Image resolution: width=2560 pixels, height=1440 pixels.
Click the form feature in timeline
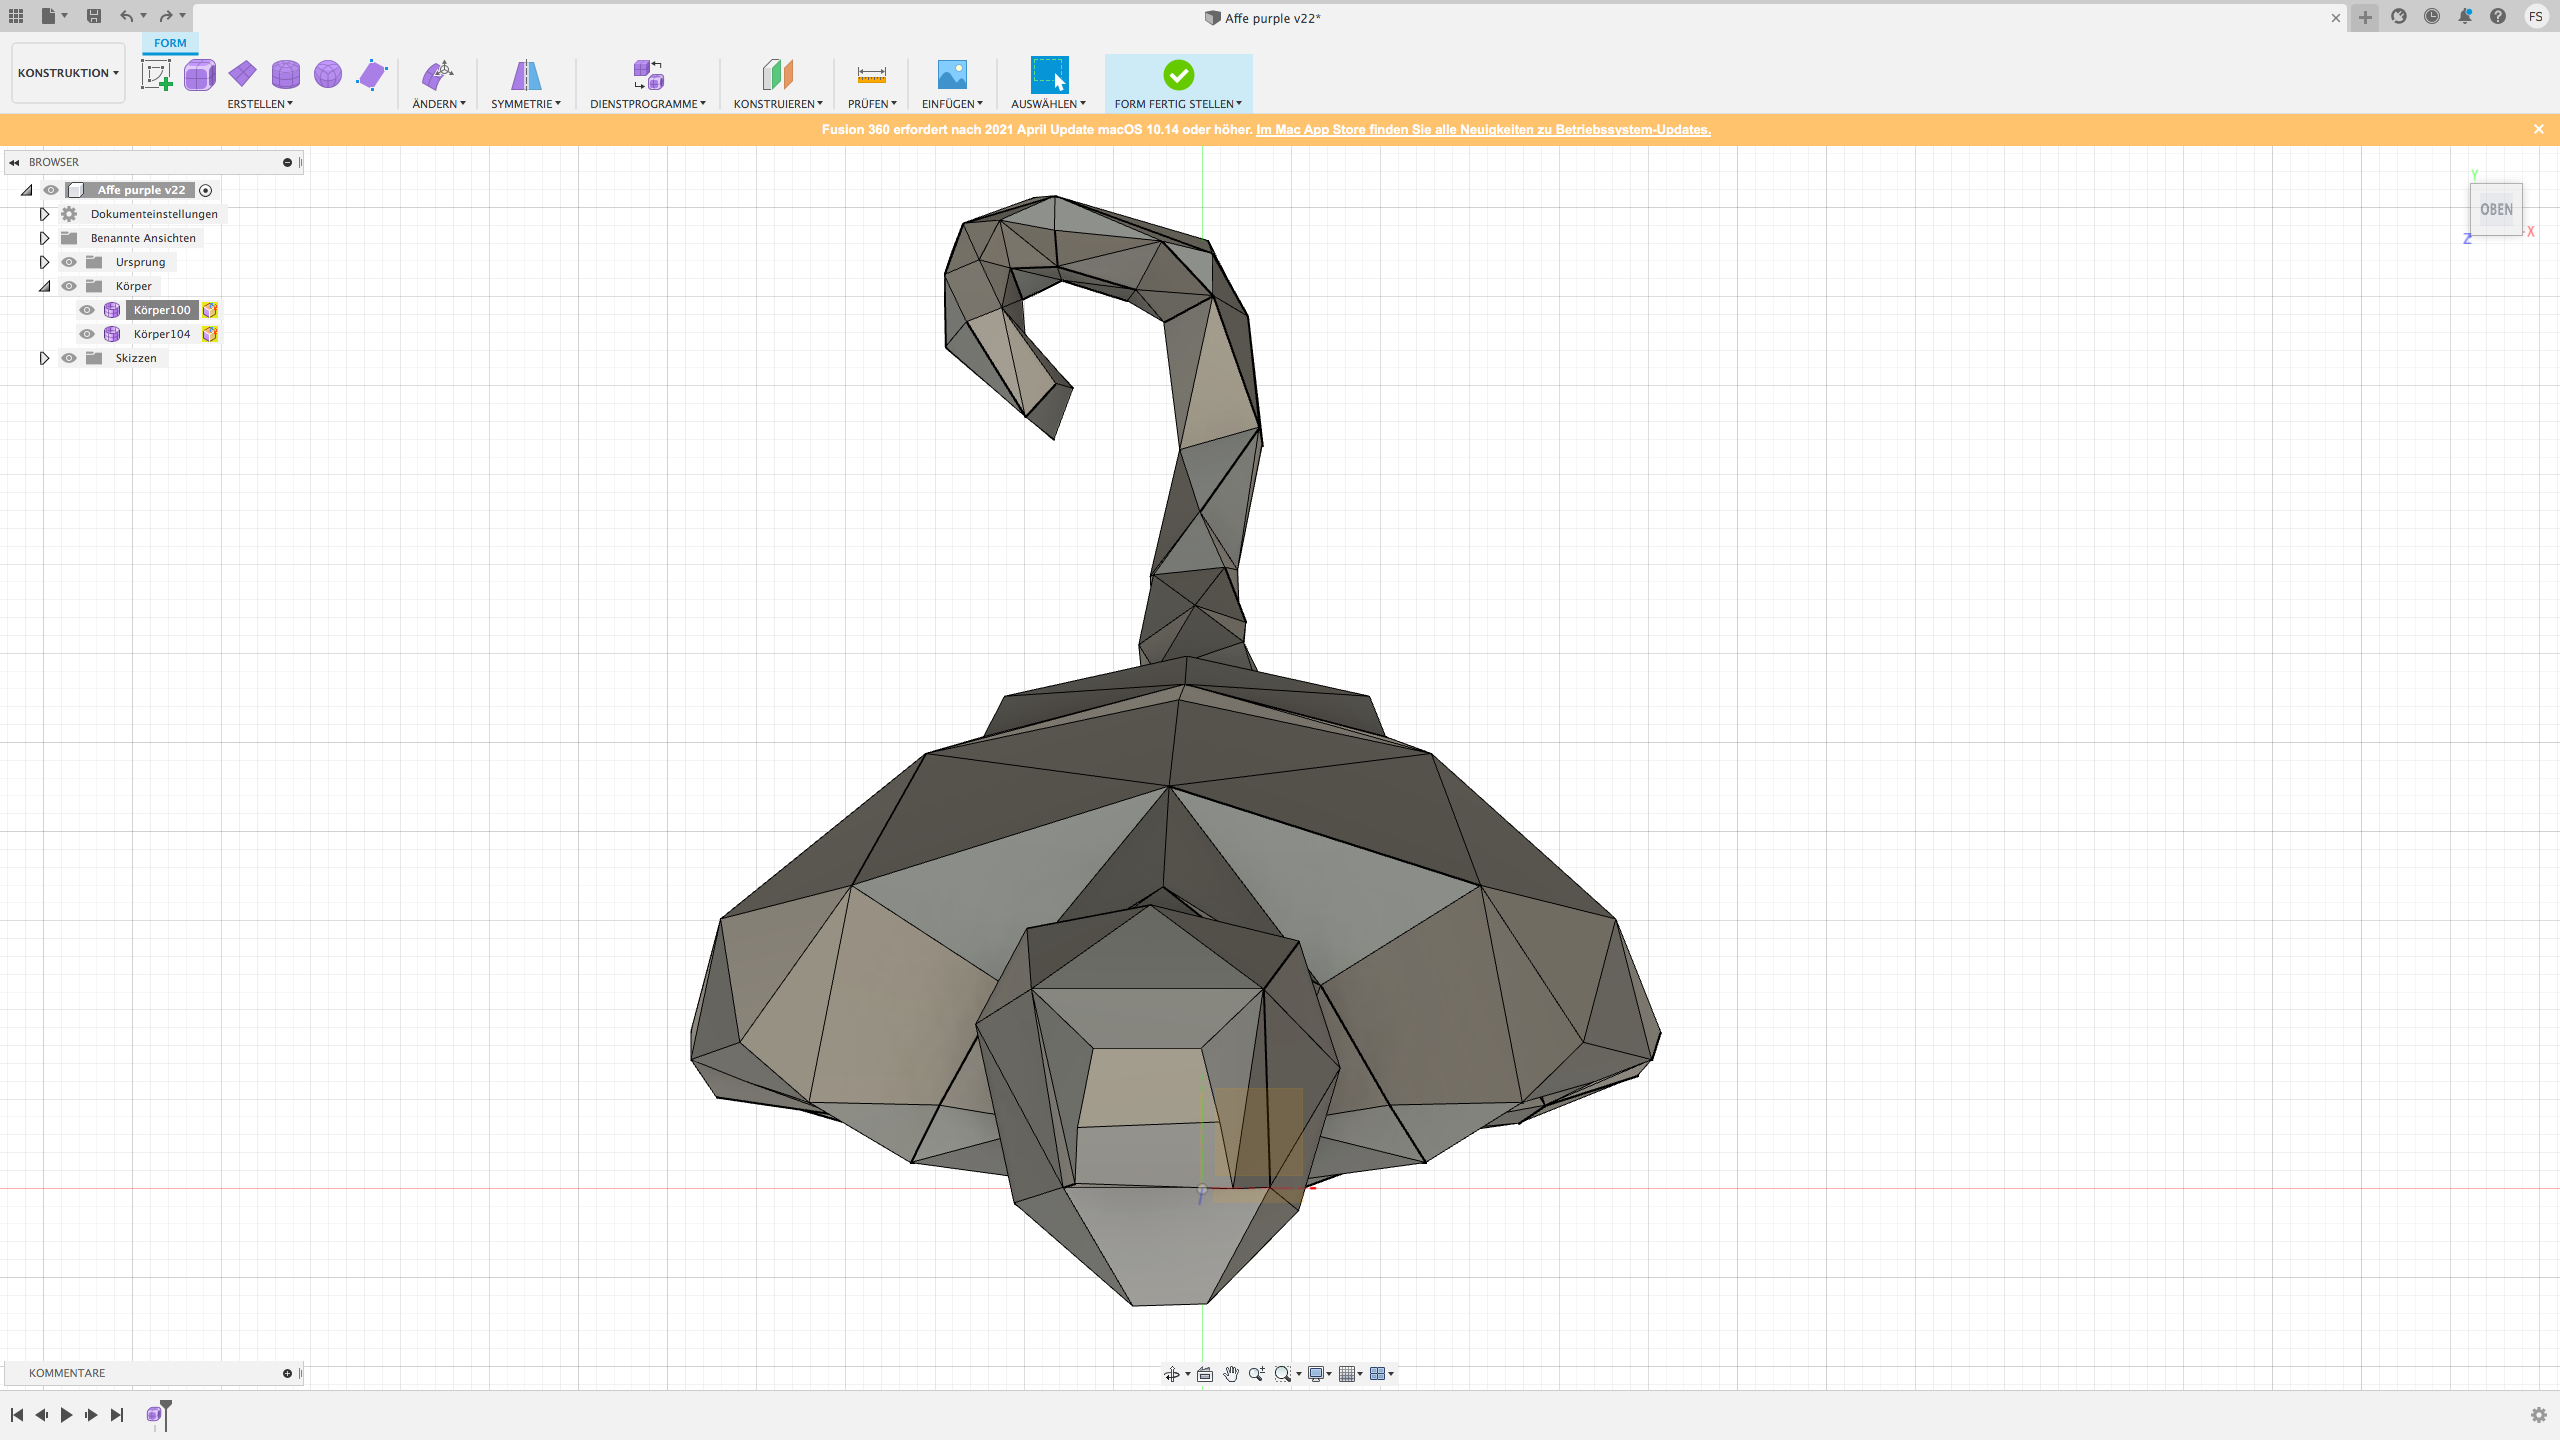tap(154, 1415)
